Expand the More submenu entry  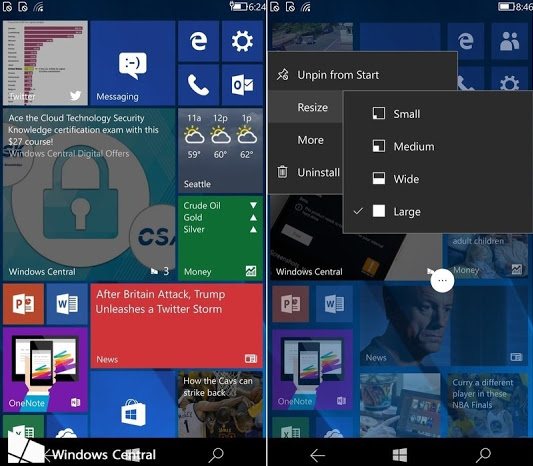point(306,140)
